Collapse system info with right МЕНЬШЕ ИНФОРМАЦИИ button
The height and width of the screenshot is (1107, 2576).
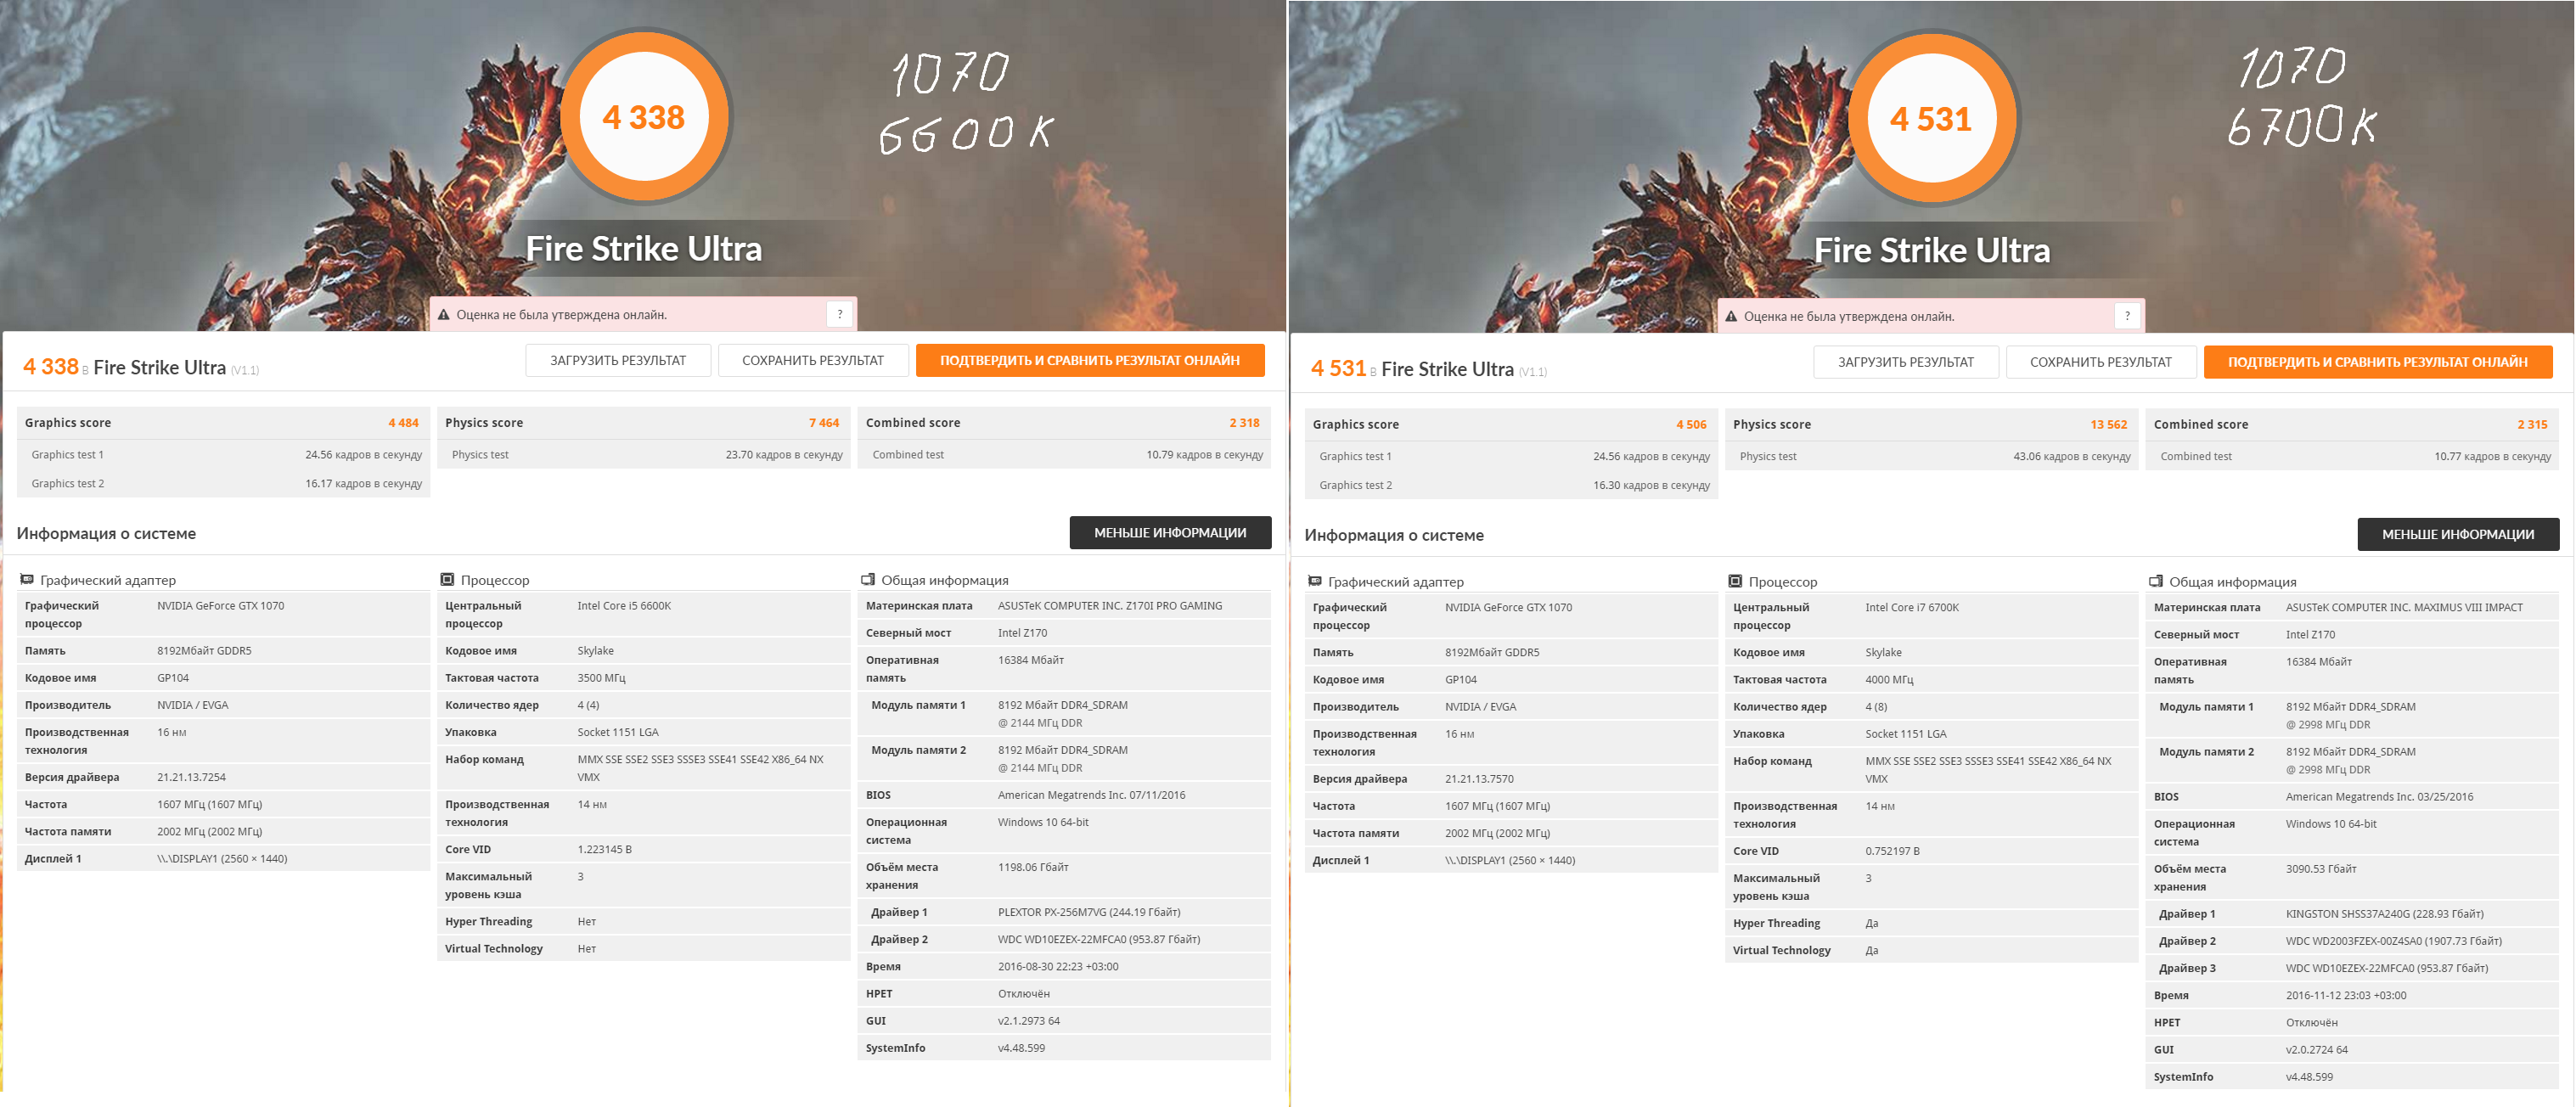coord(2457,535)
